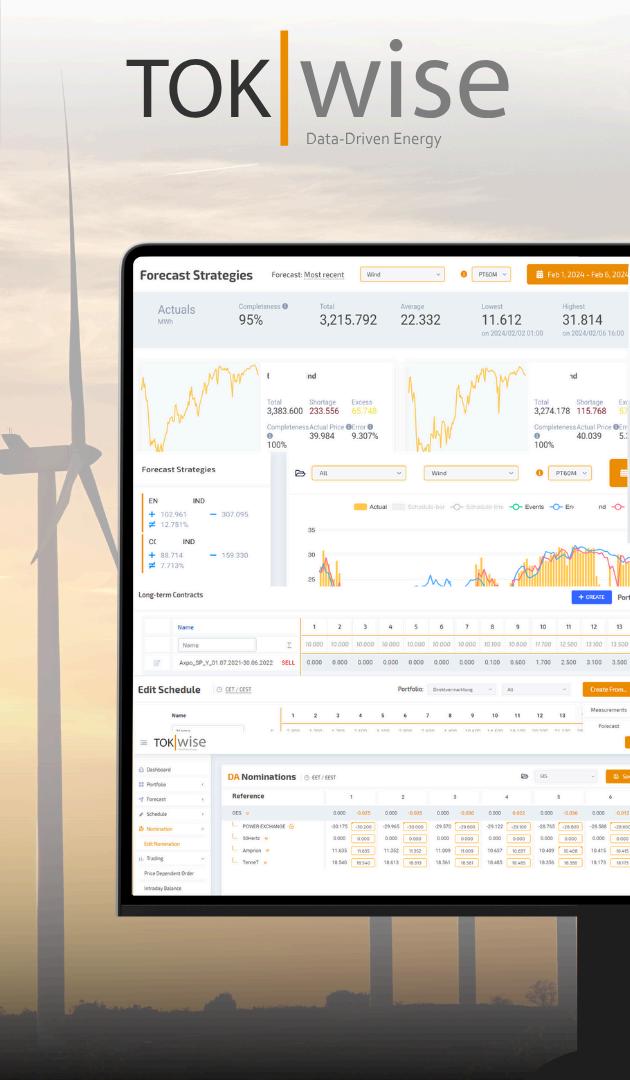Toggle the Events series in the chart legend
The image size is (630, 1080).
(x=527, y=507)
